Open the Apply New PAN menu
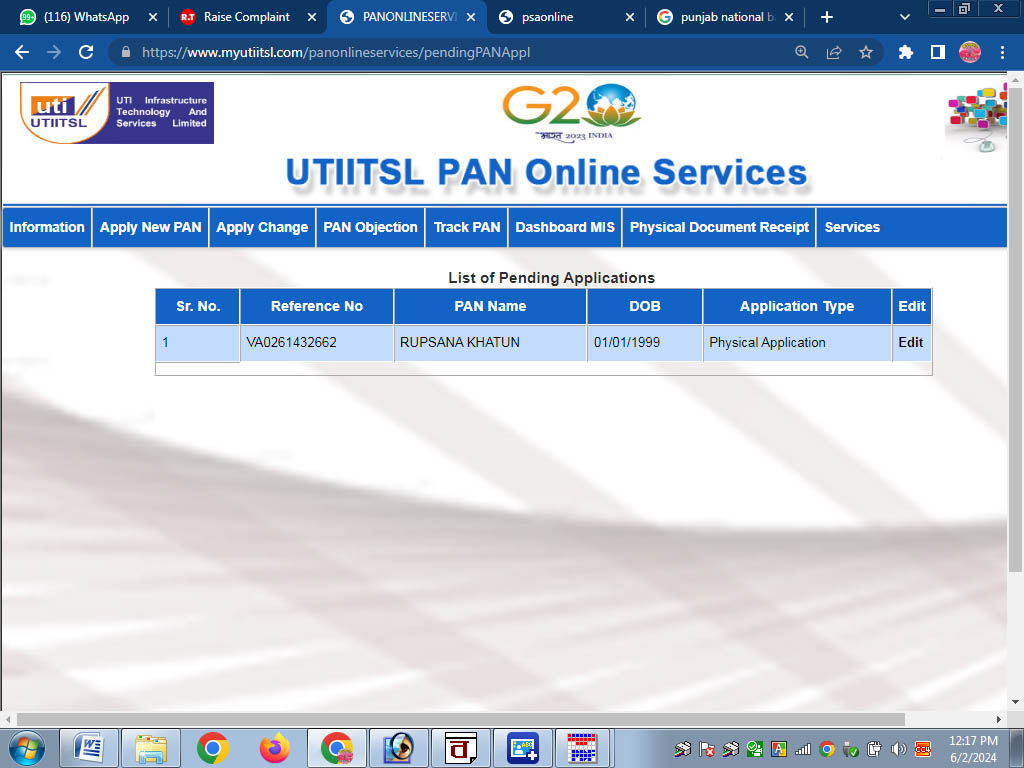1024x768 pixels. click(x=150, y=227)
